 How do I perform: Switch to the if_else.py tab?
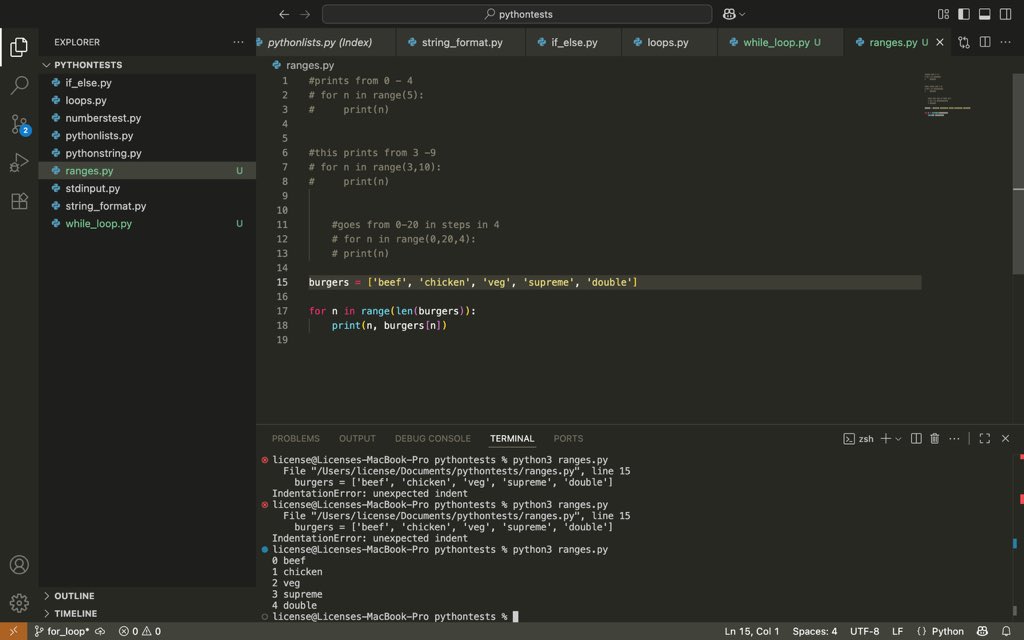point(573,42)
